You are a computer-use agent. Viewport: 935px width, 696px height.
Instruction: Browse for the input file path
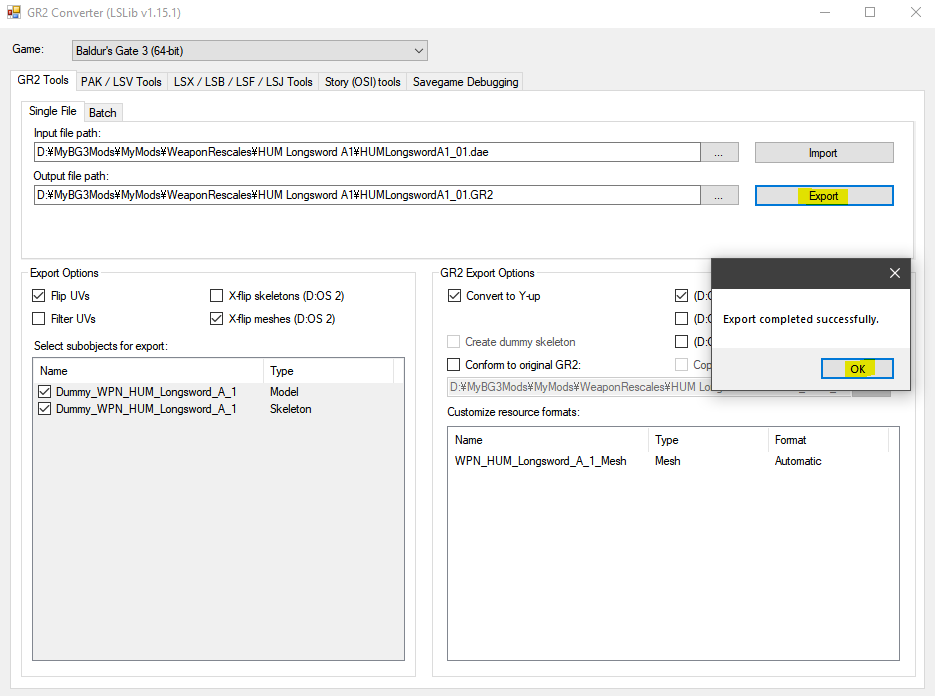tap(719, 153)
